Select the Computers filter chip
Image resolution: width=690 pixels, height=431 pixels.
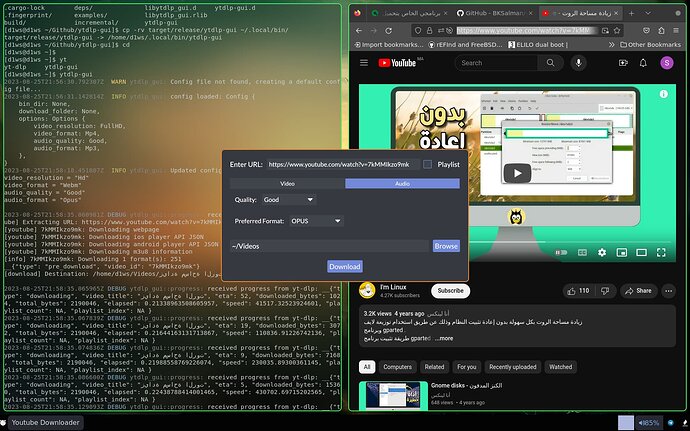397,367
